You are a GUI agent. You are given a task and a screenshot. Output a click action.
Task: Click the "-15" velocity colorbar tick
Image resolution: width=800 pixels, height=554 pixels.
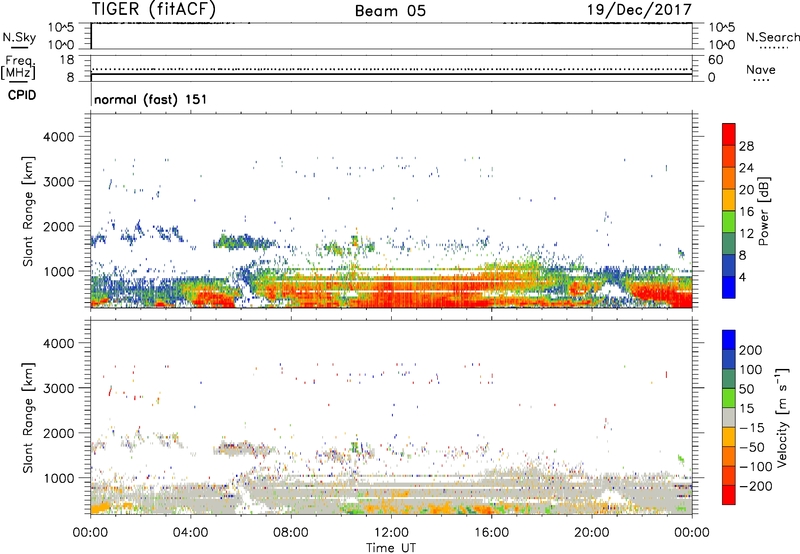[752, 427]
